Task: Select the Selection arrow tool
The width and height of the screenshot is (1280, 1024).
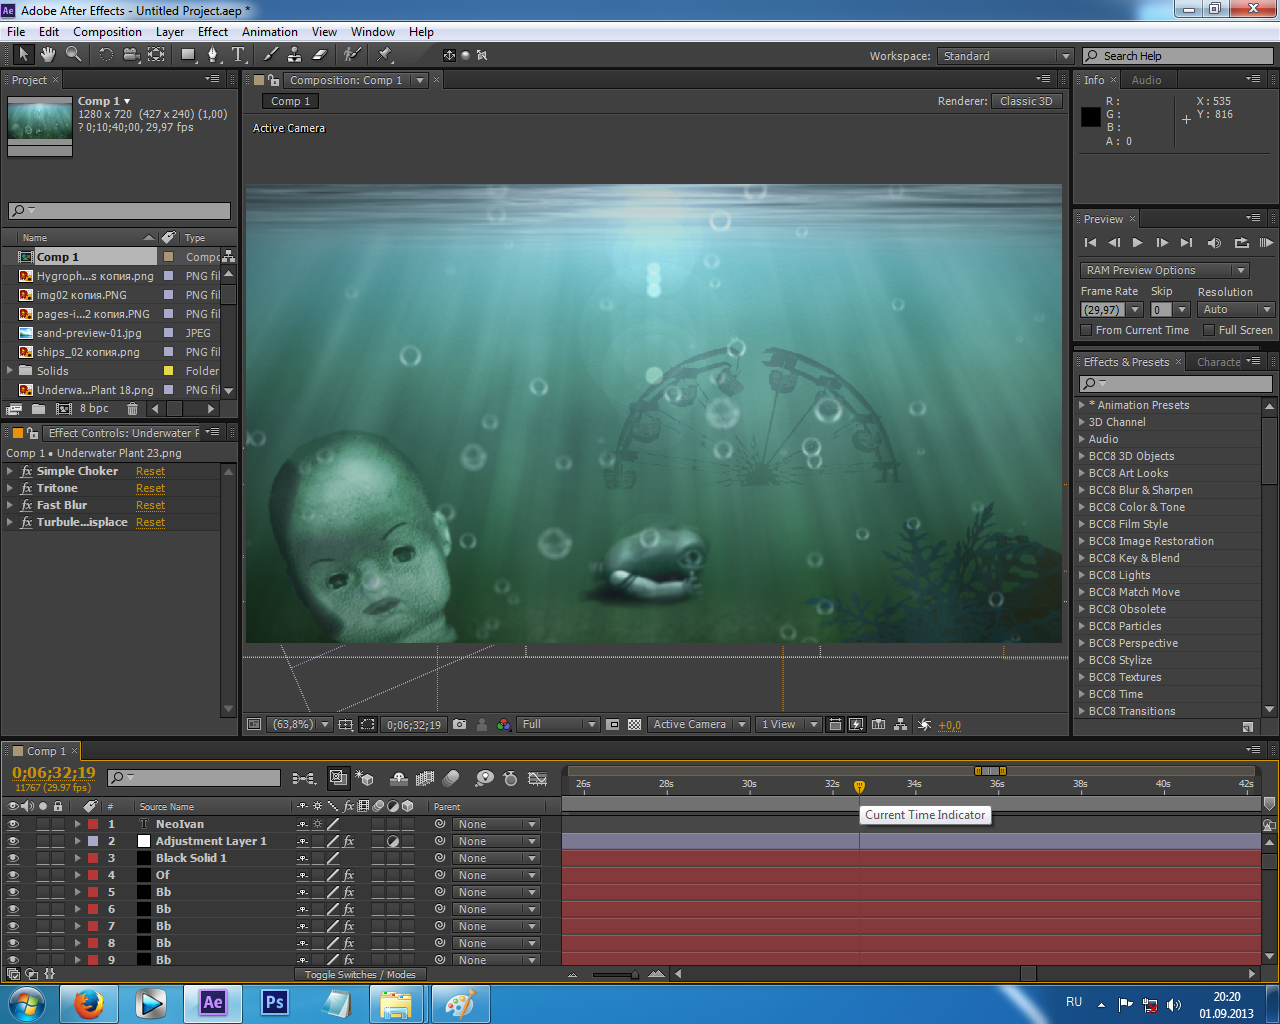Action: pyautogui.click(x=24, y=54)
